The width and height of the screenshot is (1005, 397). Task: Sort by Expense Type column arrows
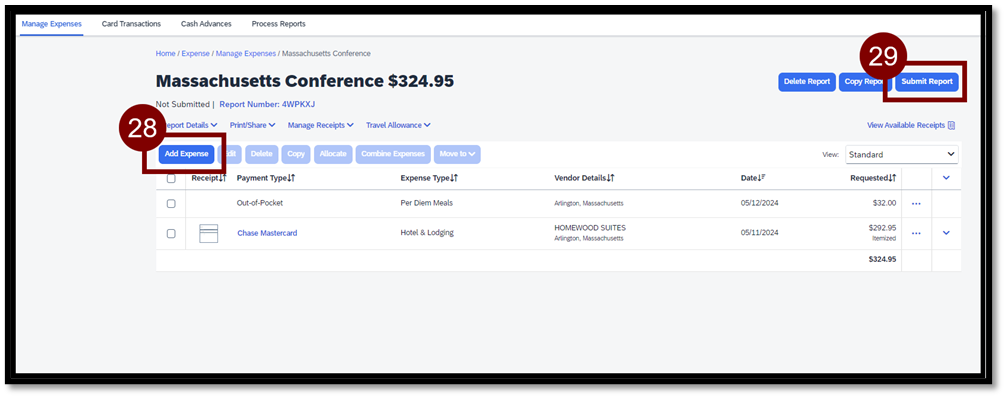(x=454, y=178)
